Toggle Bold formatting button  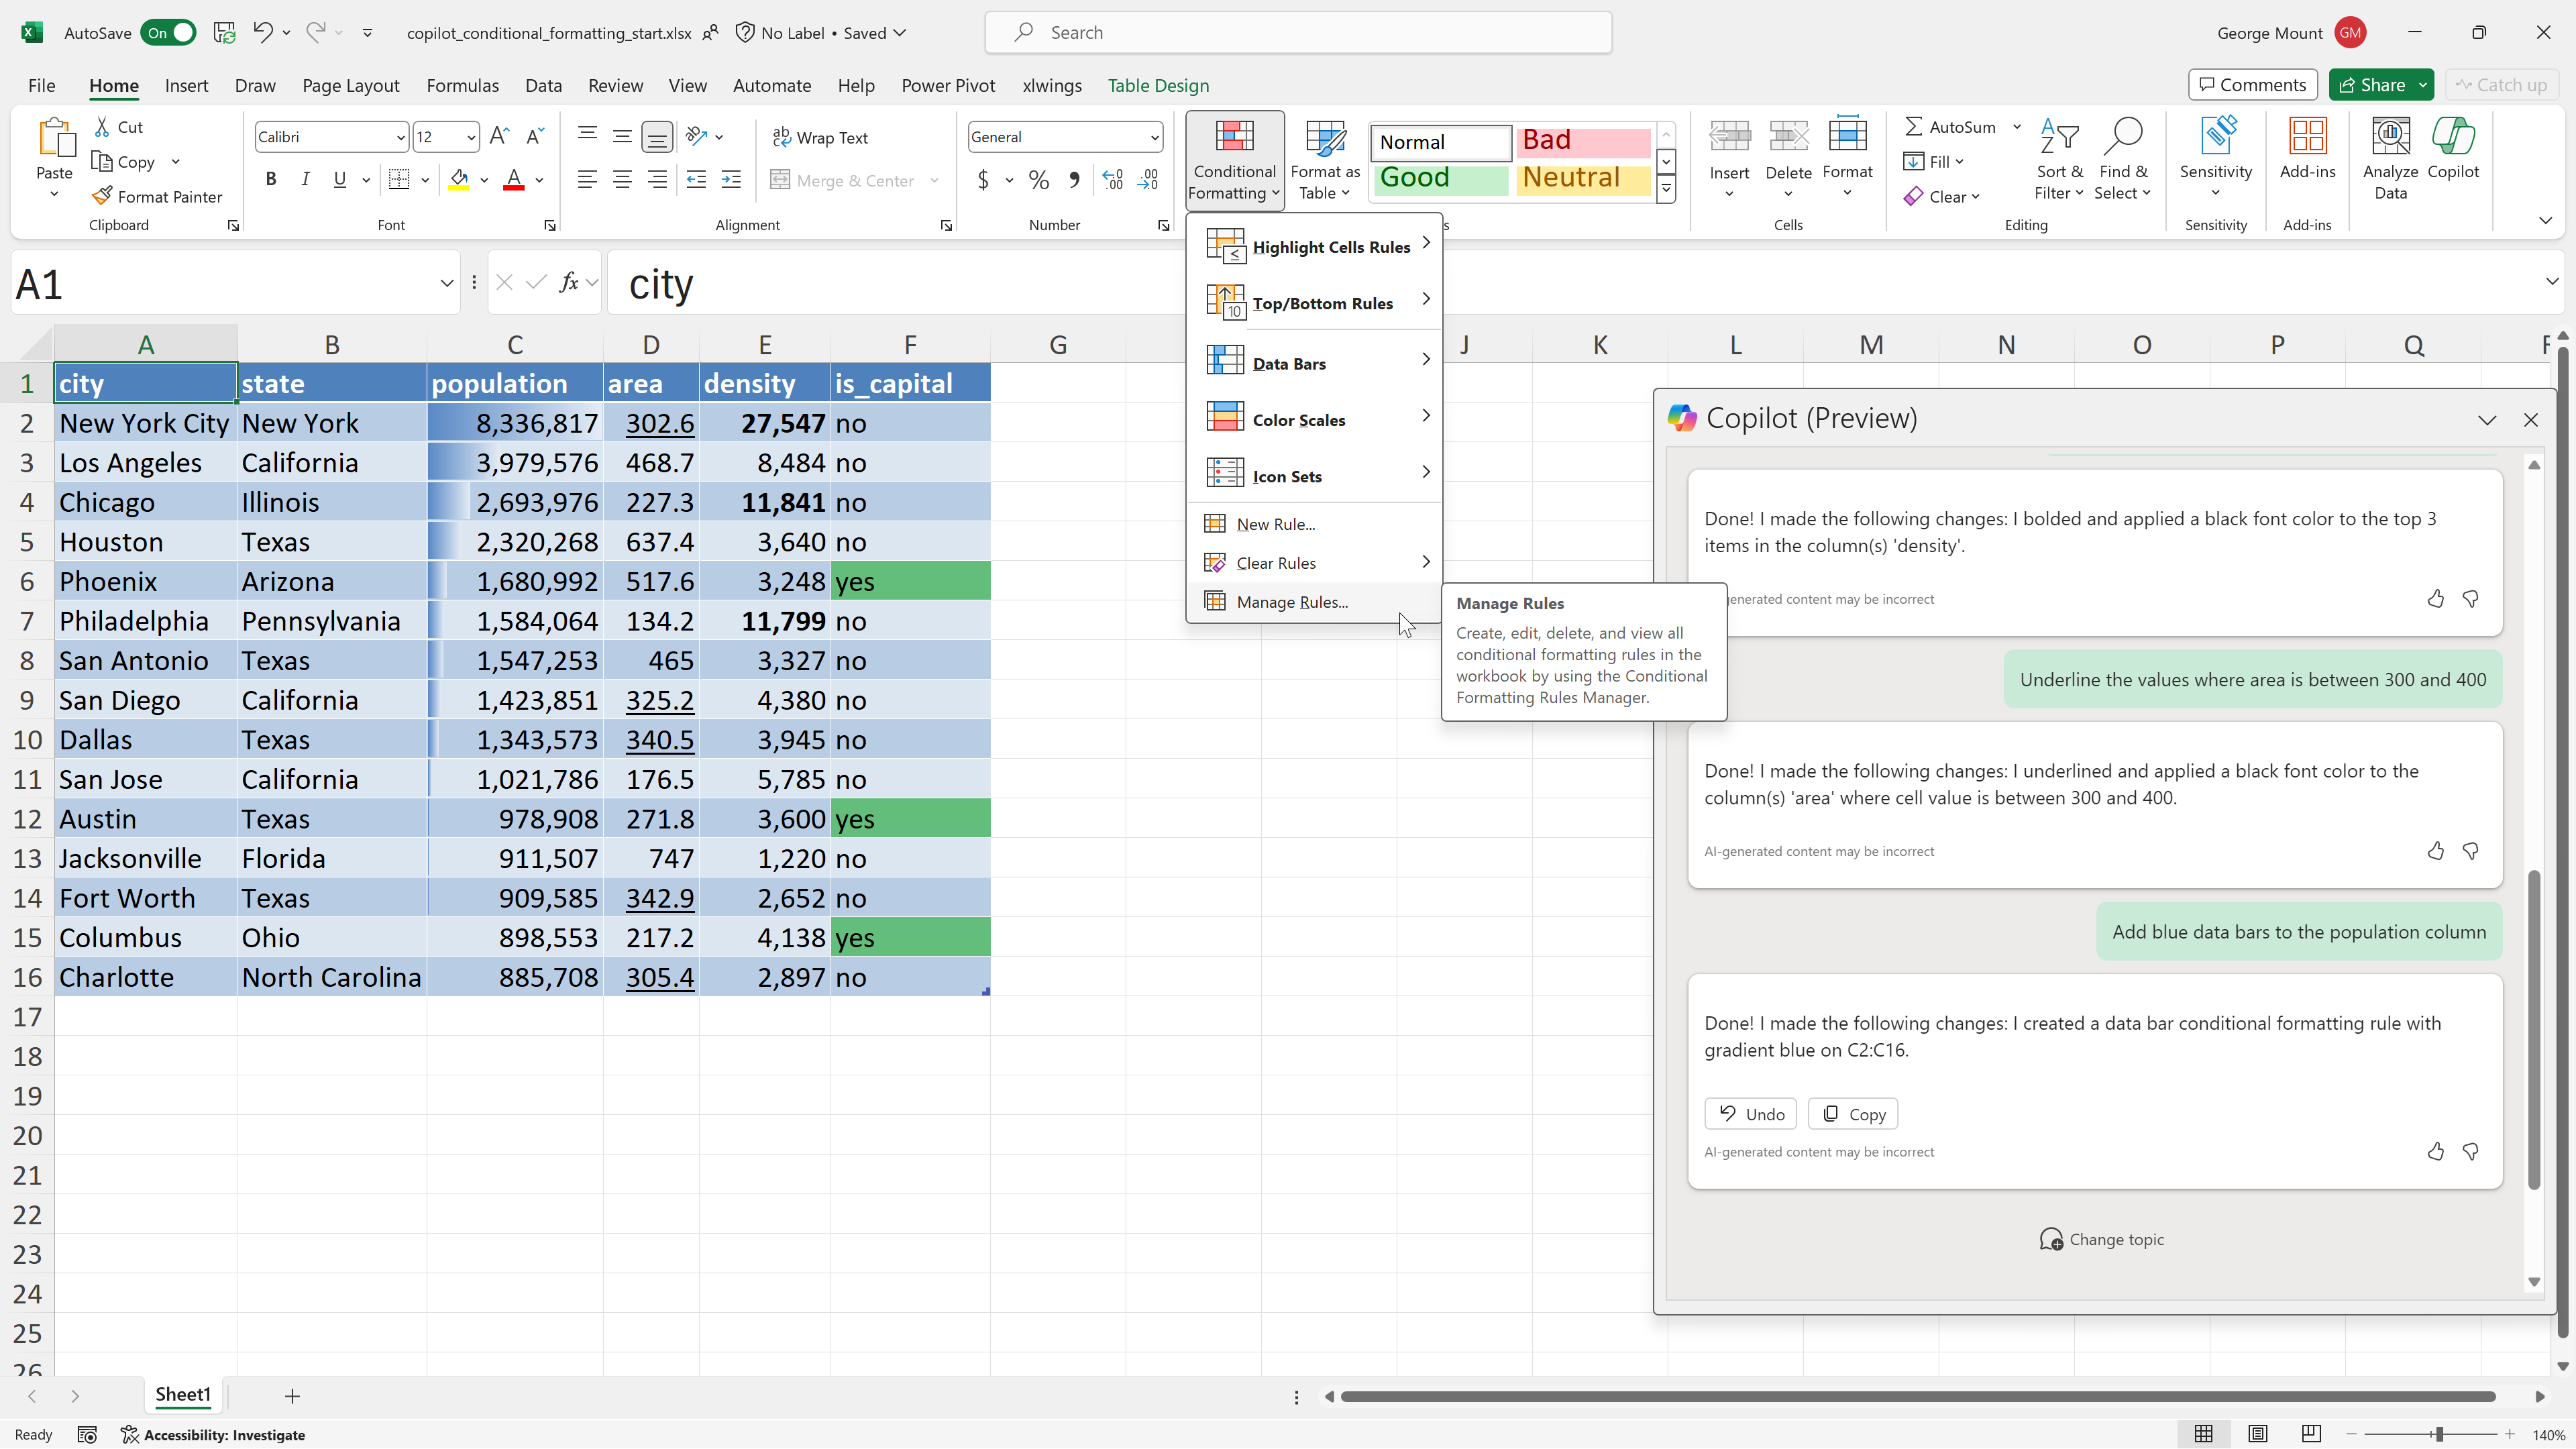click(x=271, y=180)
